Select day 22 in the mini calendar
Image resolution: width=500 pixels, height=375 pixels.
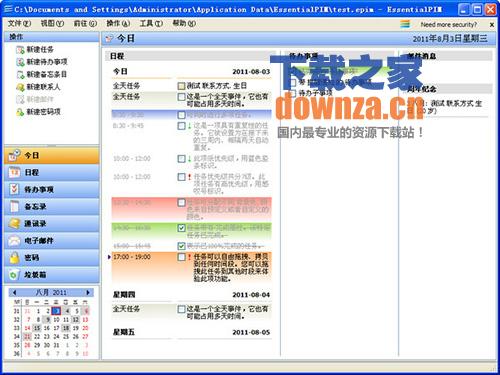coord(37,337)
